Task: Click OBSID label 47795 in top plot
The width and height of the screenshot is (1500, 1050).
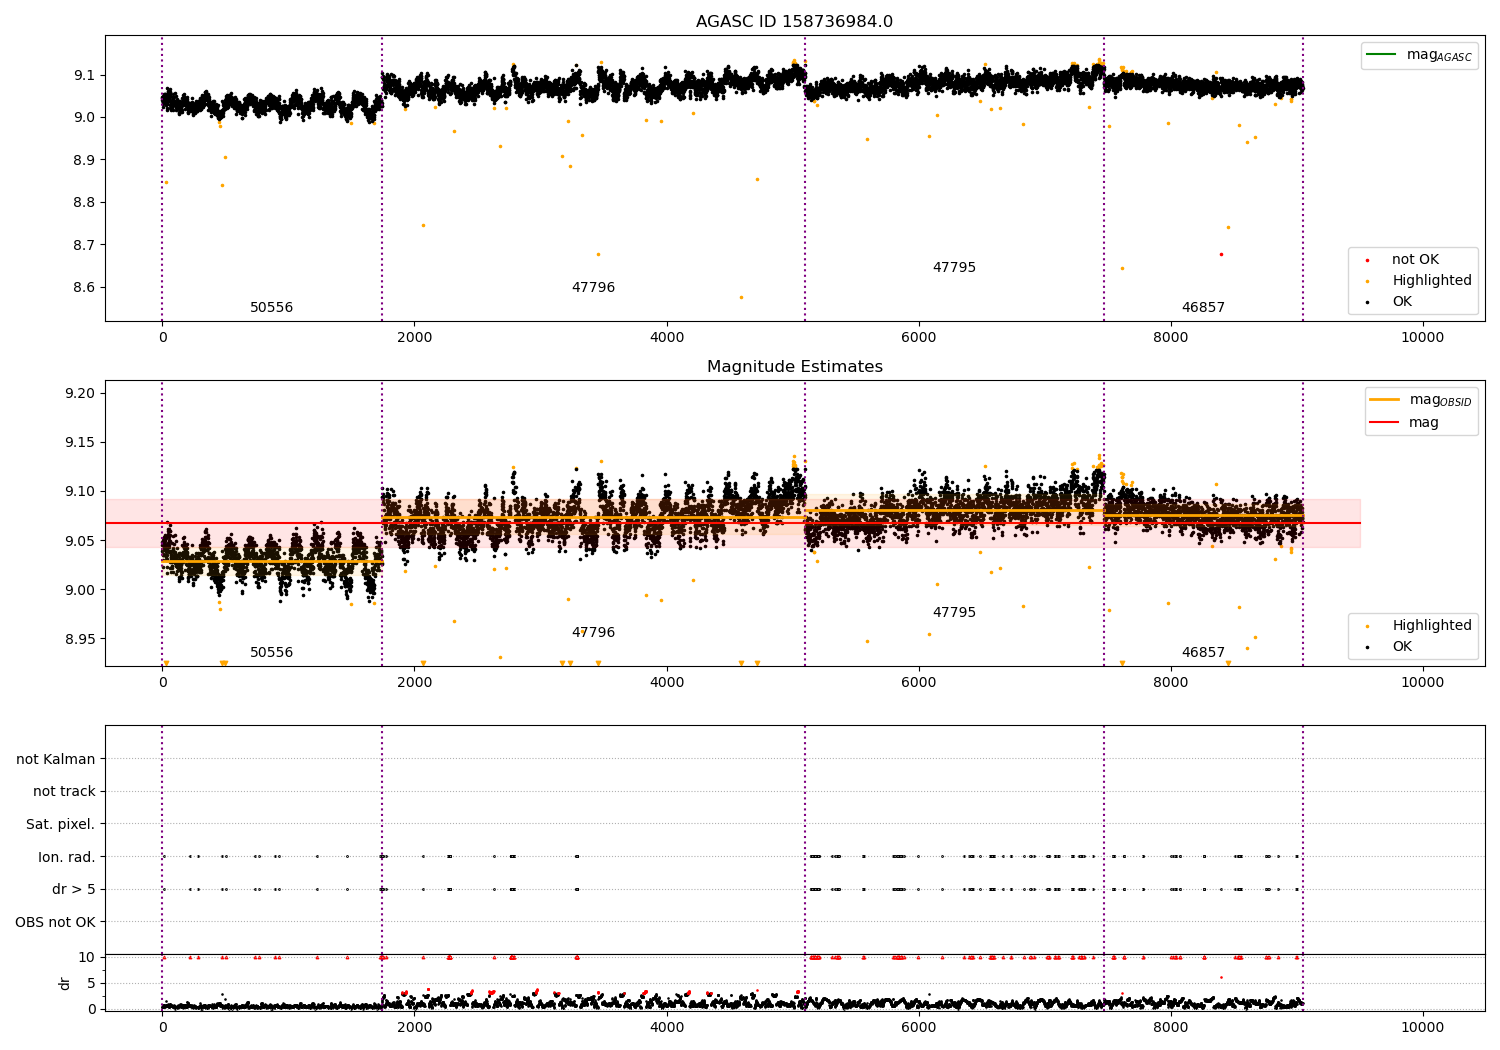Action: coord(954,268)
